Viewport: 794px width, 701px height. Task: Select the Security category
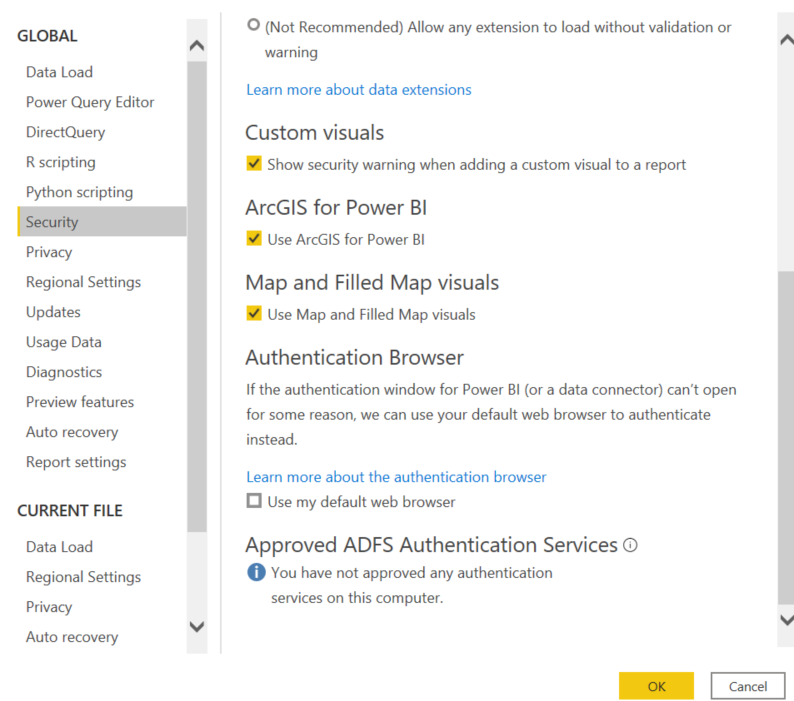tap(102, 221)
